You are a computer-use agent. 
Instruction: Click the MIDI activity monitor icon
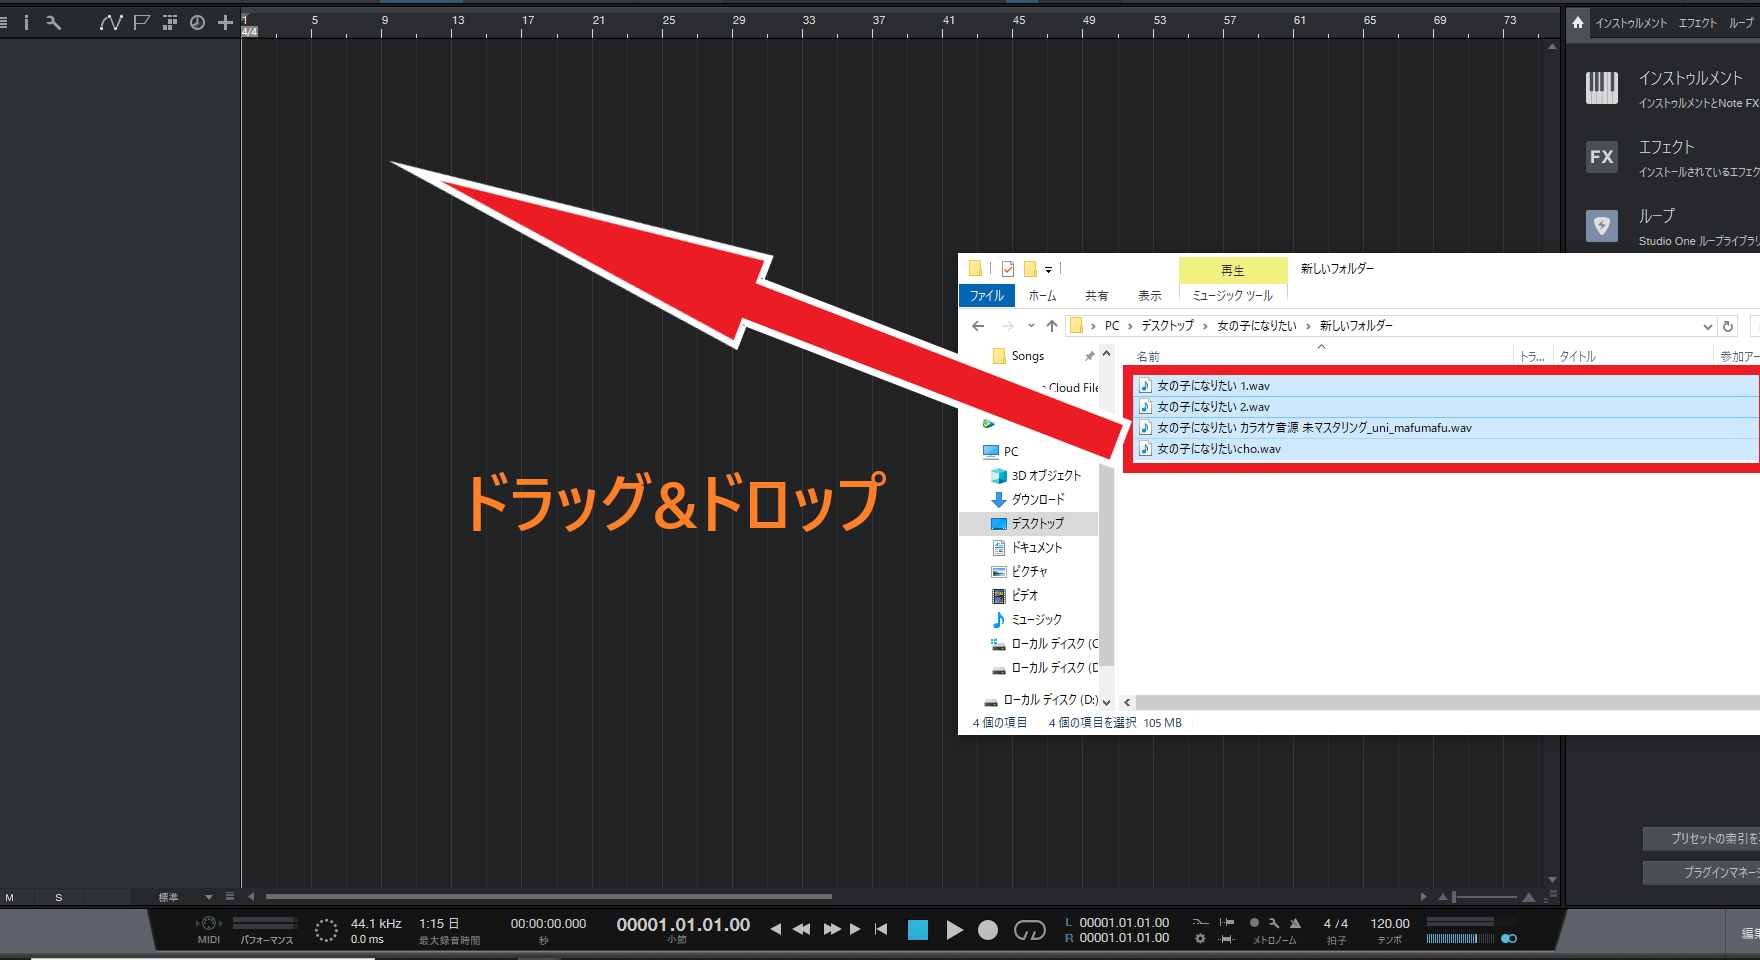[209, 923]
